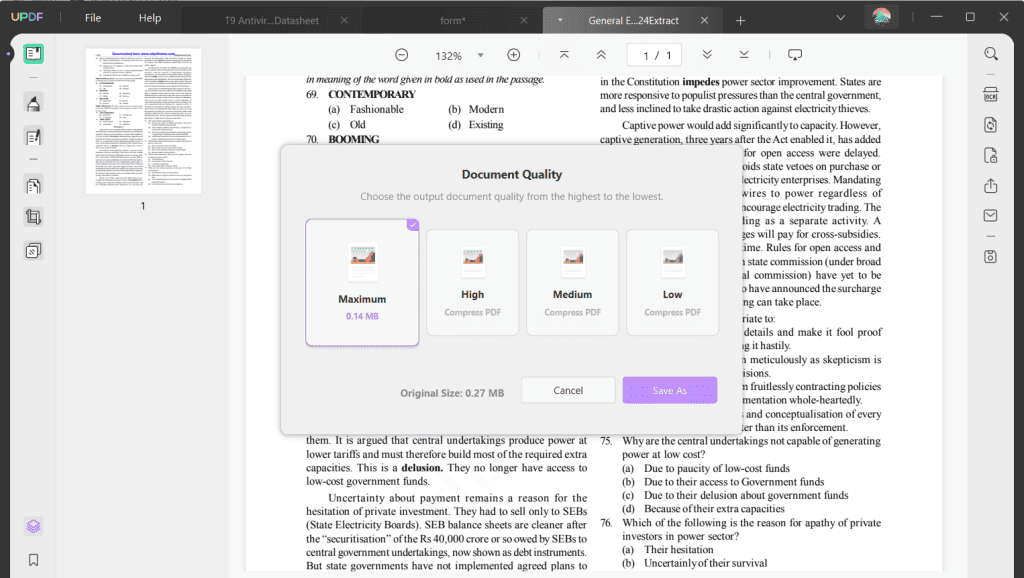Select the page 1 thumbnail

click(x=143, y=121)
